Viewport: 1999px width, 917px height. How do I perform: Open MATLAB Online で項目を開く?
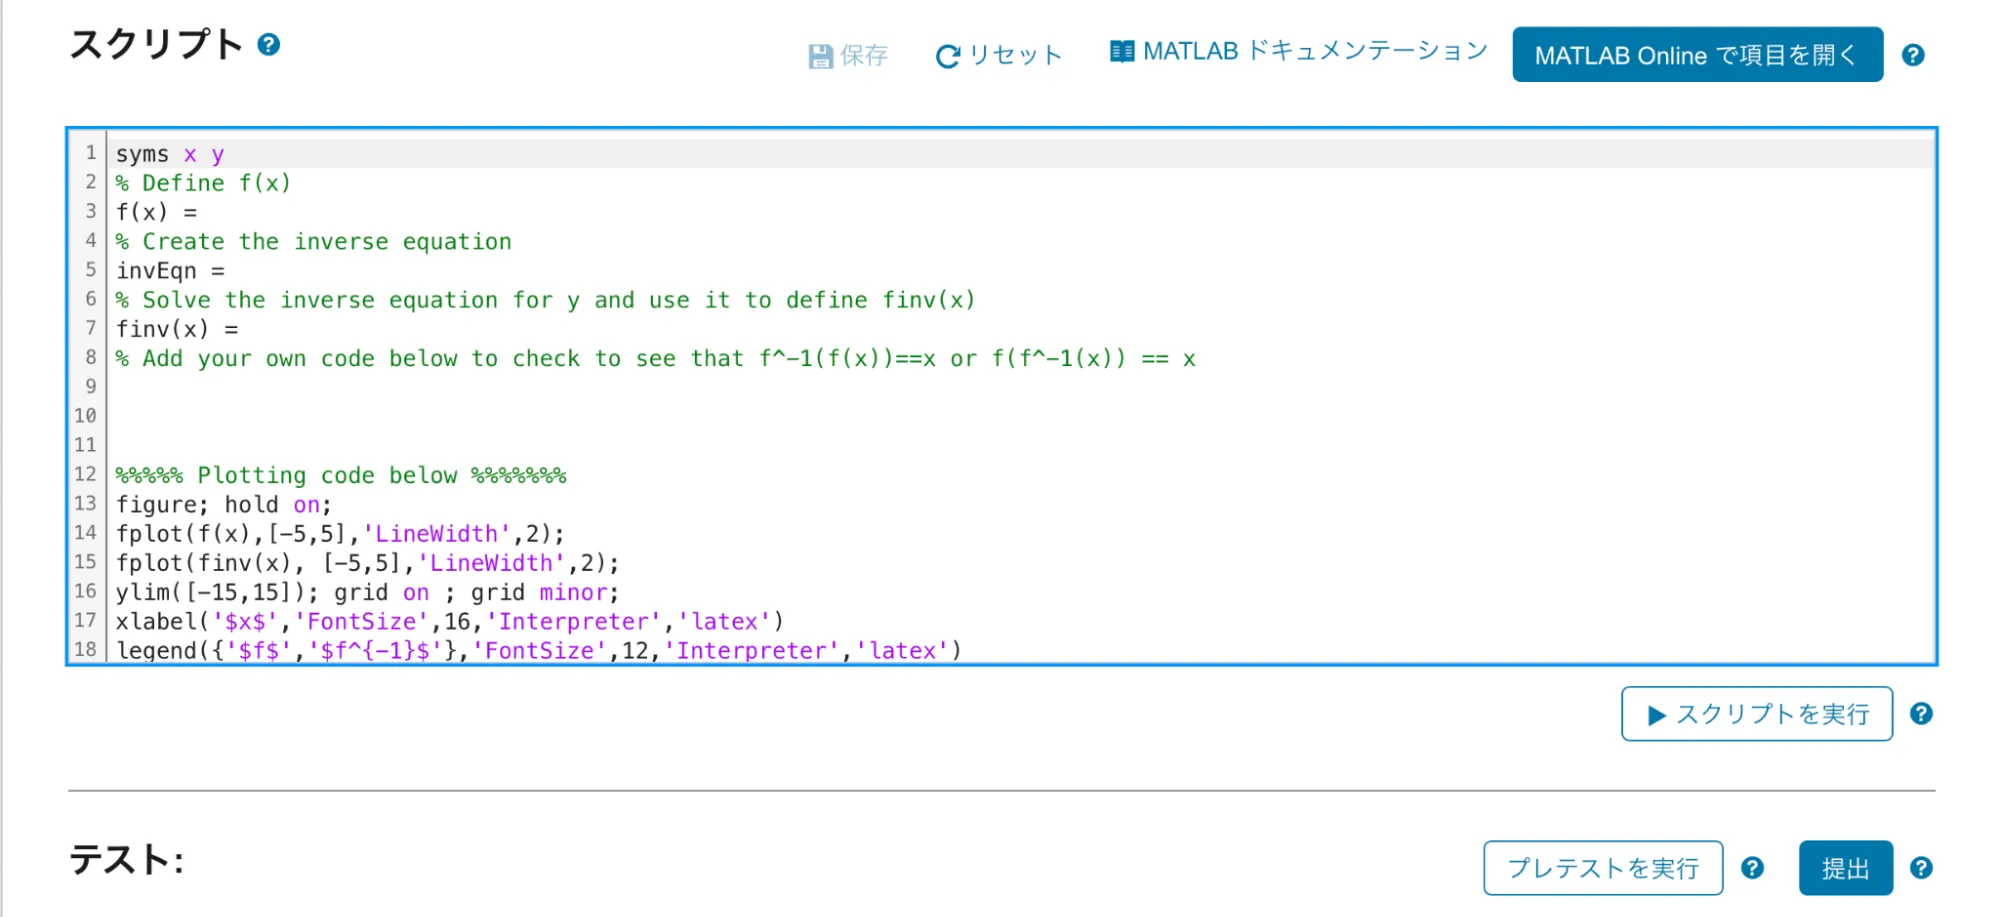coord(1697,55)
